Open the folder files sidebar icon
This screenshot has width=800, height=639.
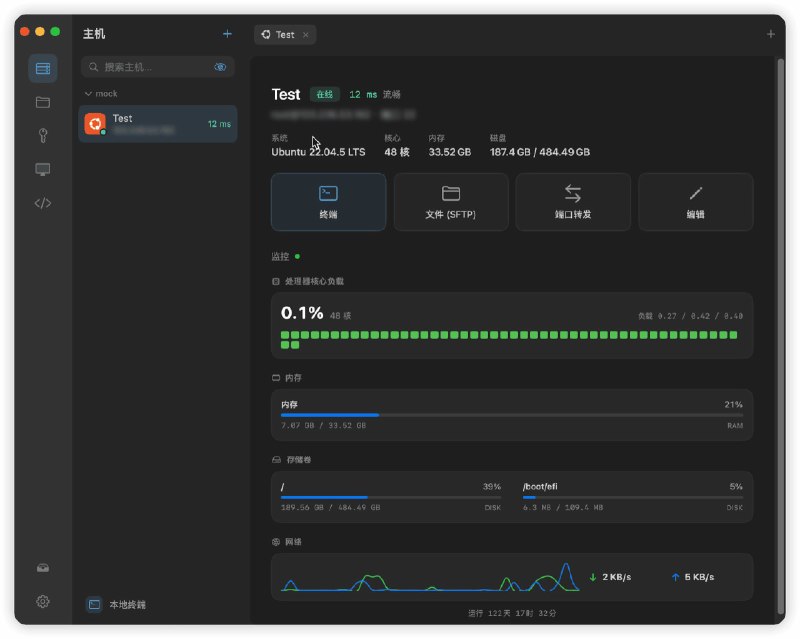43,102
